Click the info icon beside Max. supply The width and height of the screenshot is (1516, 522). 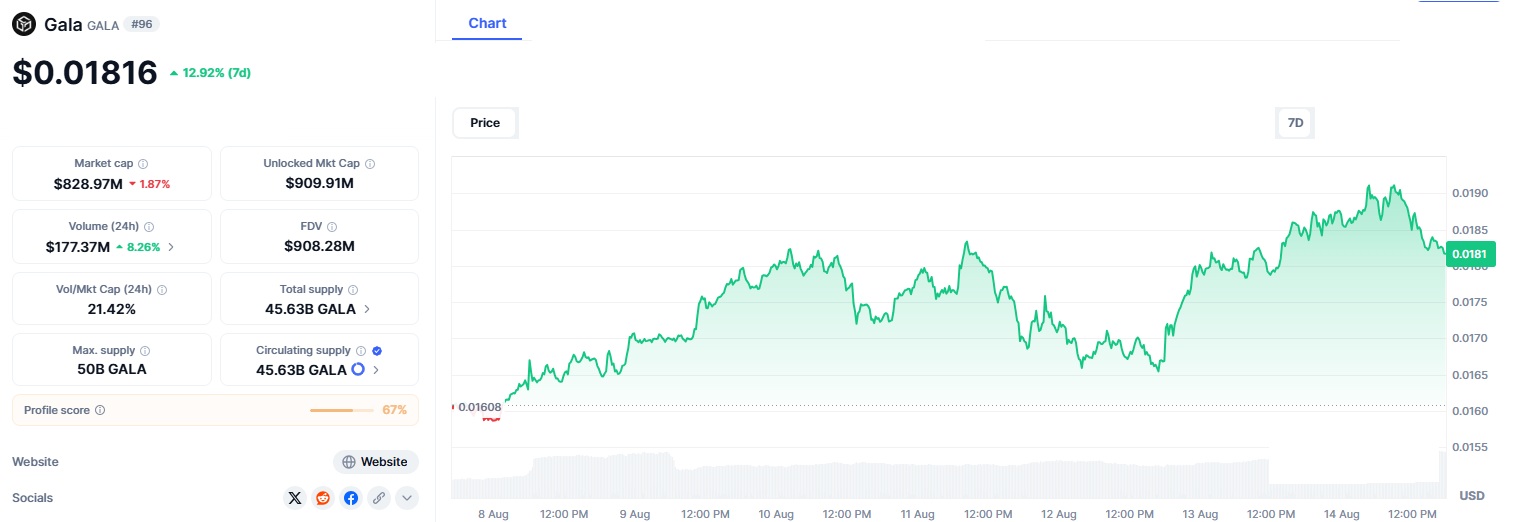coord(145,351)
